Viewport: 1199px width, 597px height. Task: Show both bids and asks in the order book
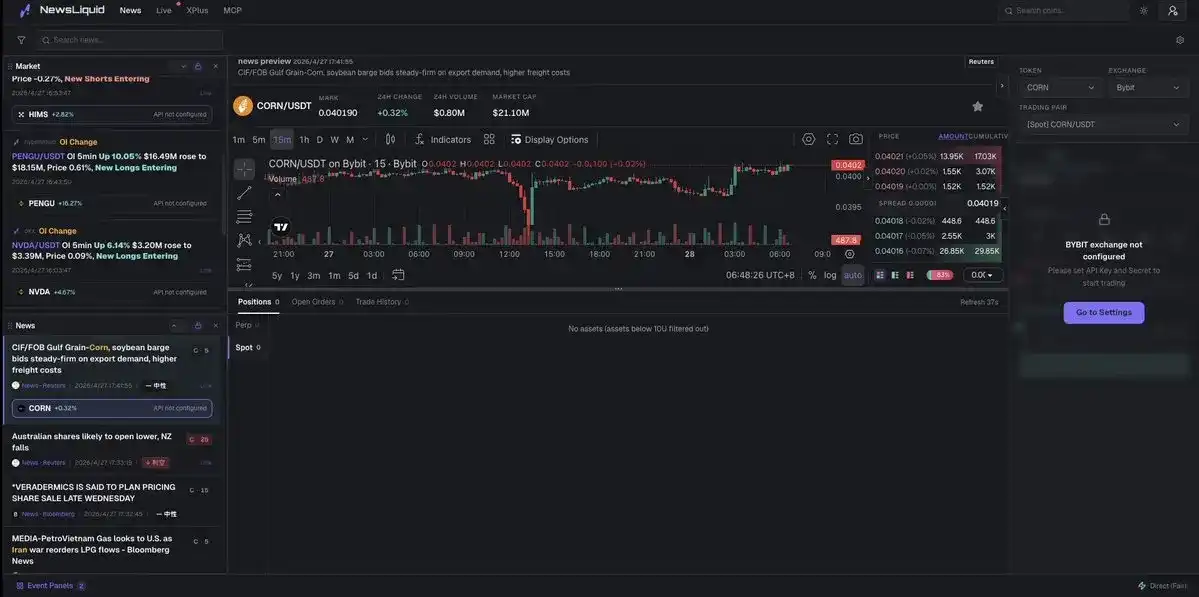pos(879,275)
